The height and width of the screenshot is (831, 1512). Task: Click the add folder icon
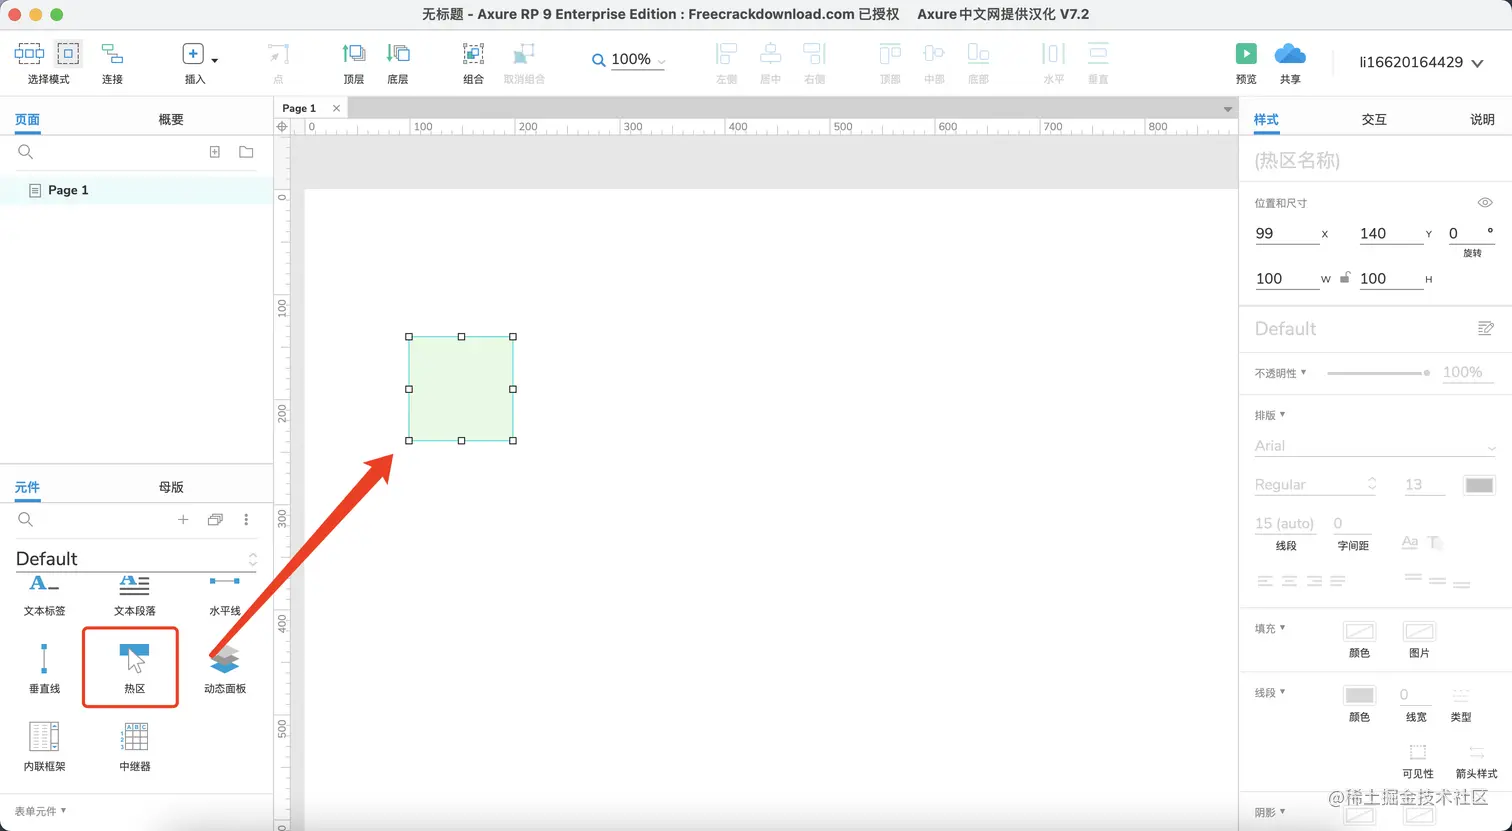point(246,152)
